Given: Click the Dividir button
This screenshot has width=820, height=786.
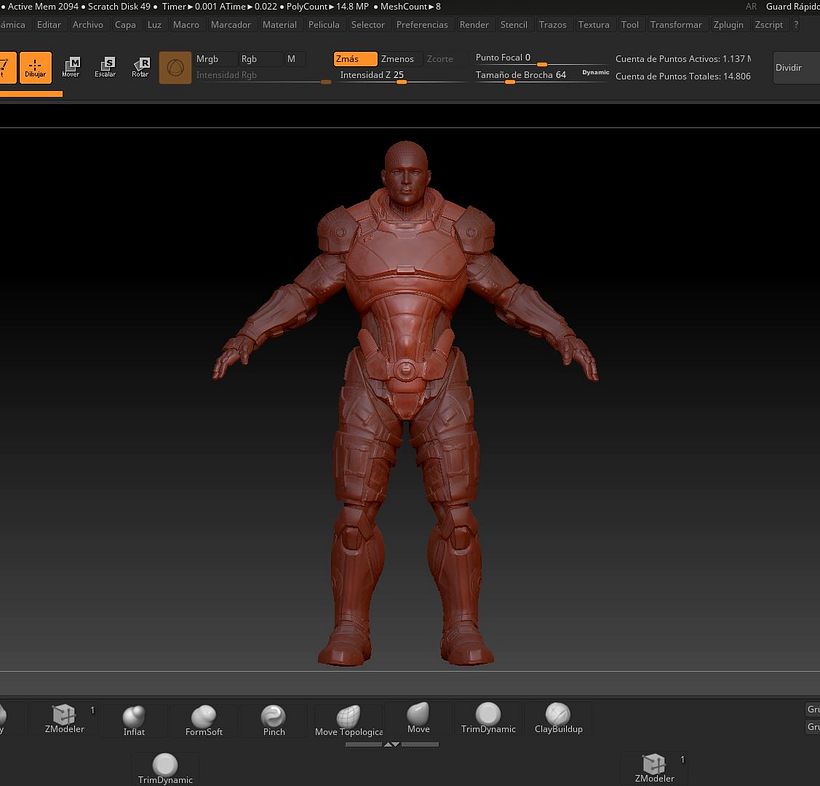Looking at the screenshot, I should tap(796, 67).
